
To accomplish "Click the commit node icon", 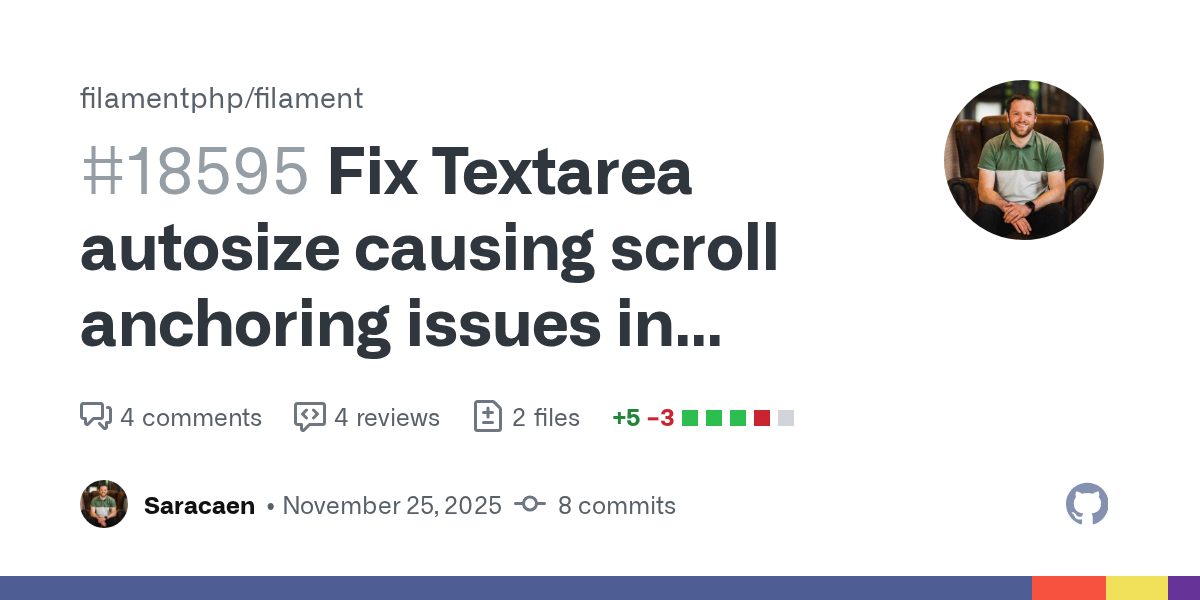I will point(529,504).
